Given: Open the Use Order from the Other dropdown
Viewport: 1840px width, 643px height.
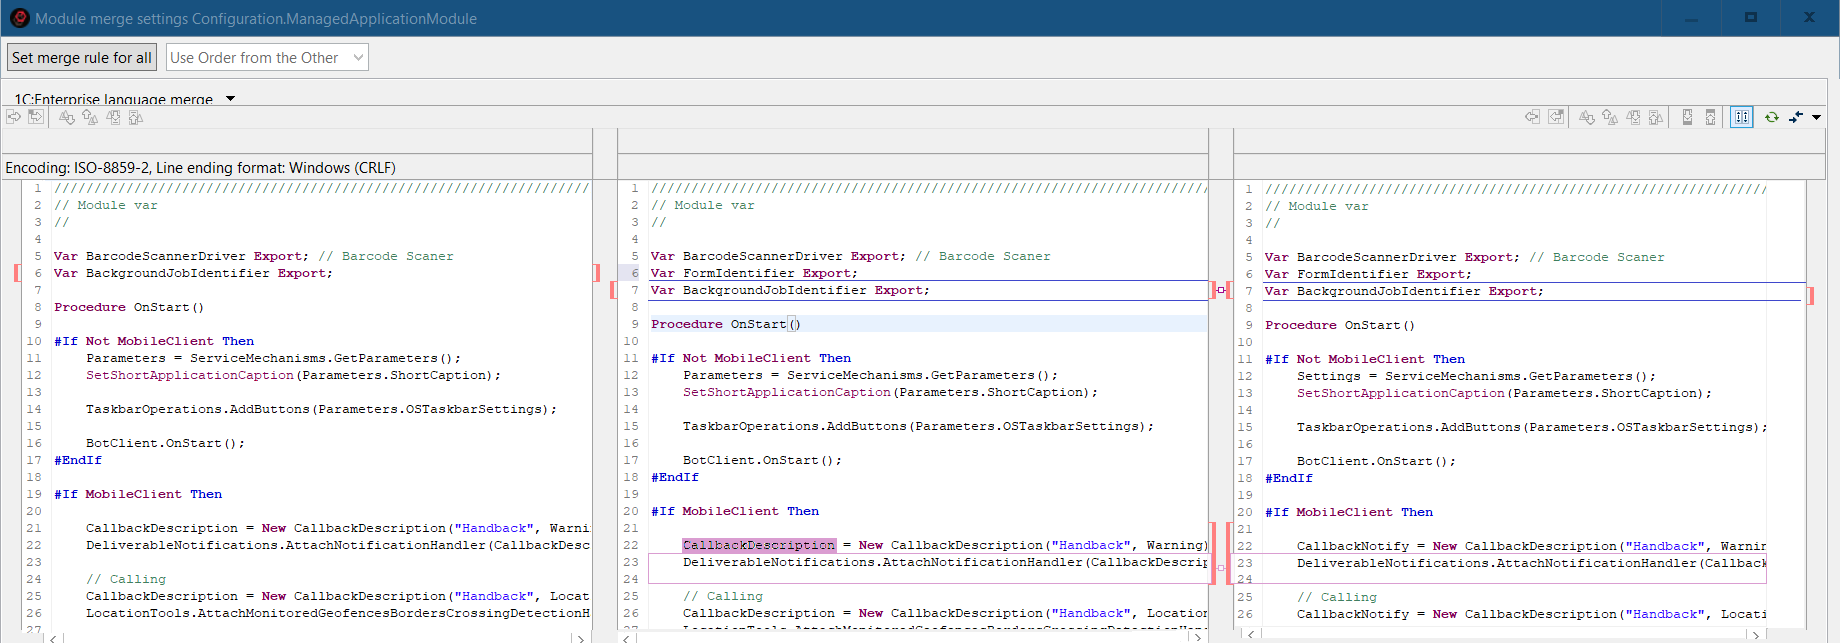Looking at the screenshot, I should point(267,57).
